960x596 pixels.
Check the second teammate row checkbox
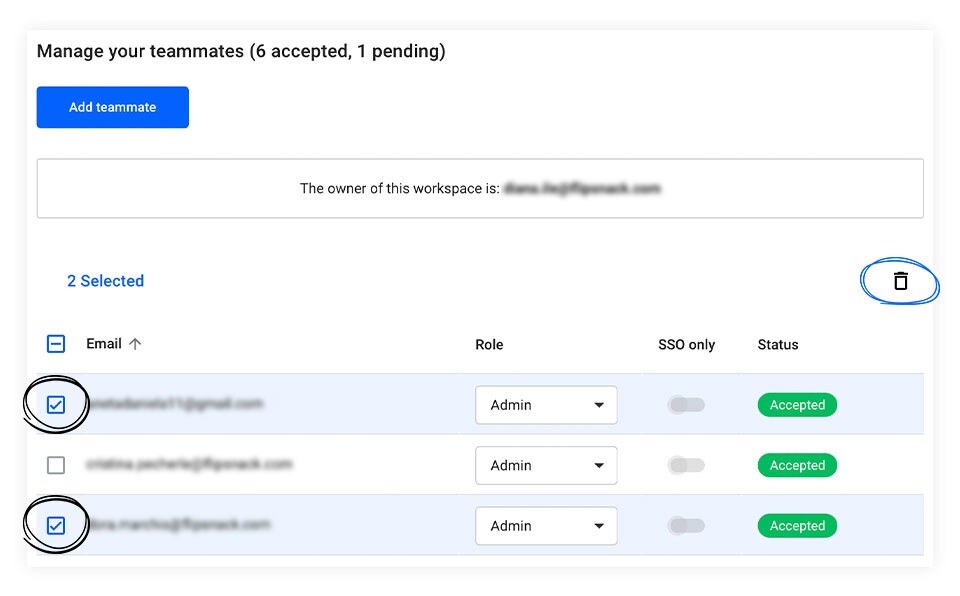click(56, 465)
